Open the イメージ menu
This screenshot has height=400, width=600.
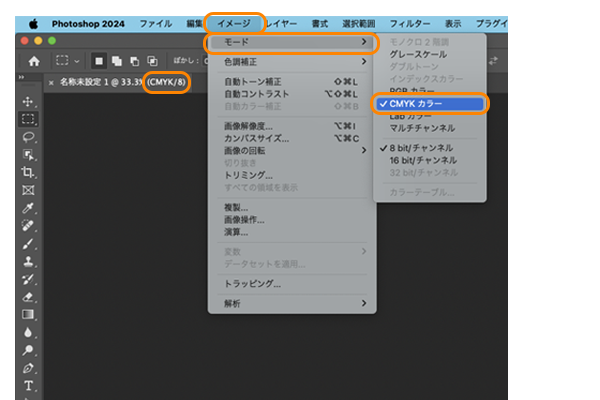[234, 24]
